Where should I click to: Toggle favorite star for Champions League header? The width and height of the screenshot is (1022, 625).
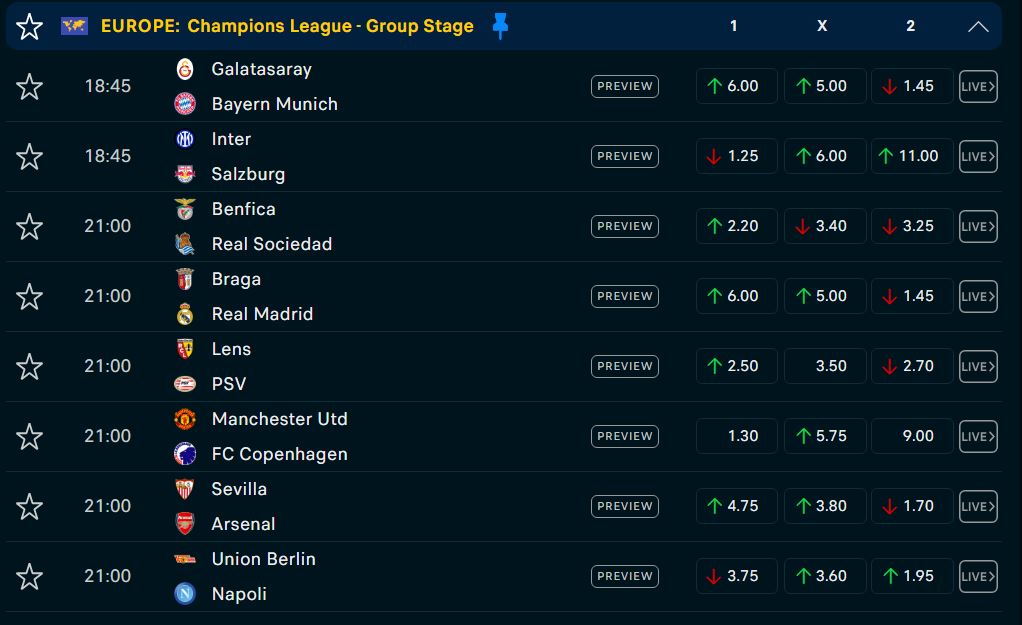(30, 27)
